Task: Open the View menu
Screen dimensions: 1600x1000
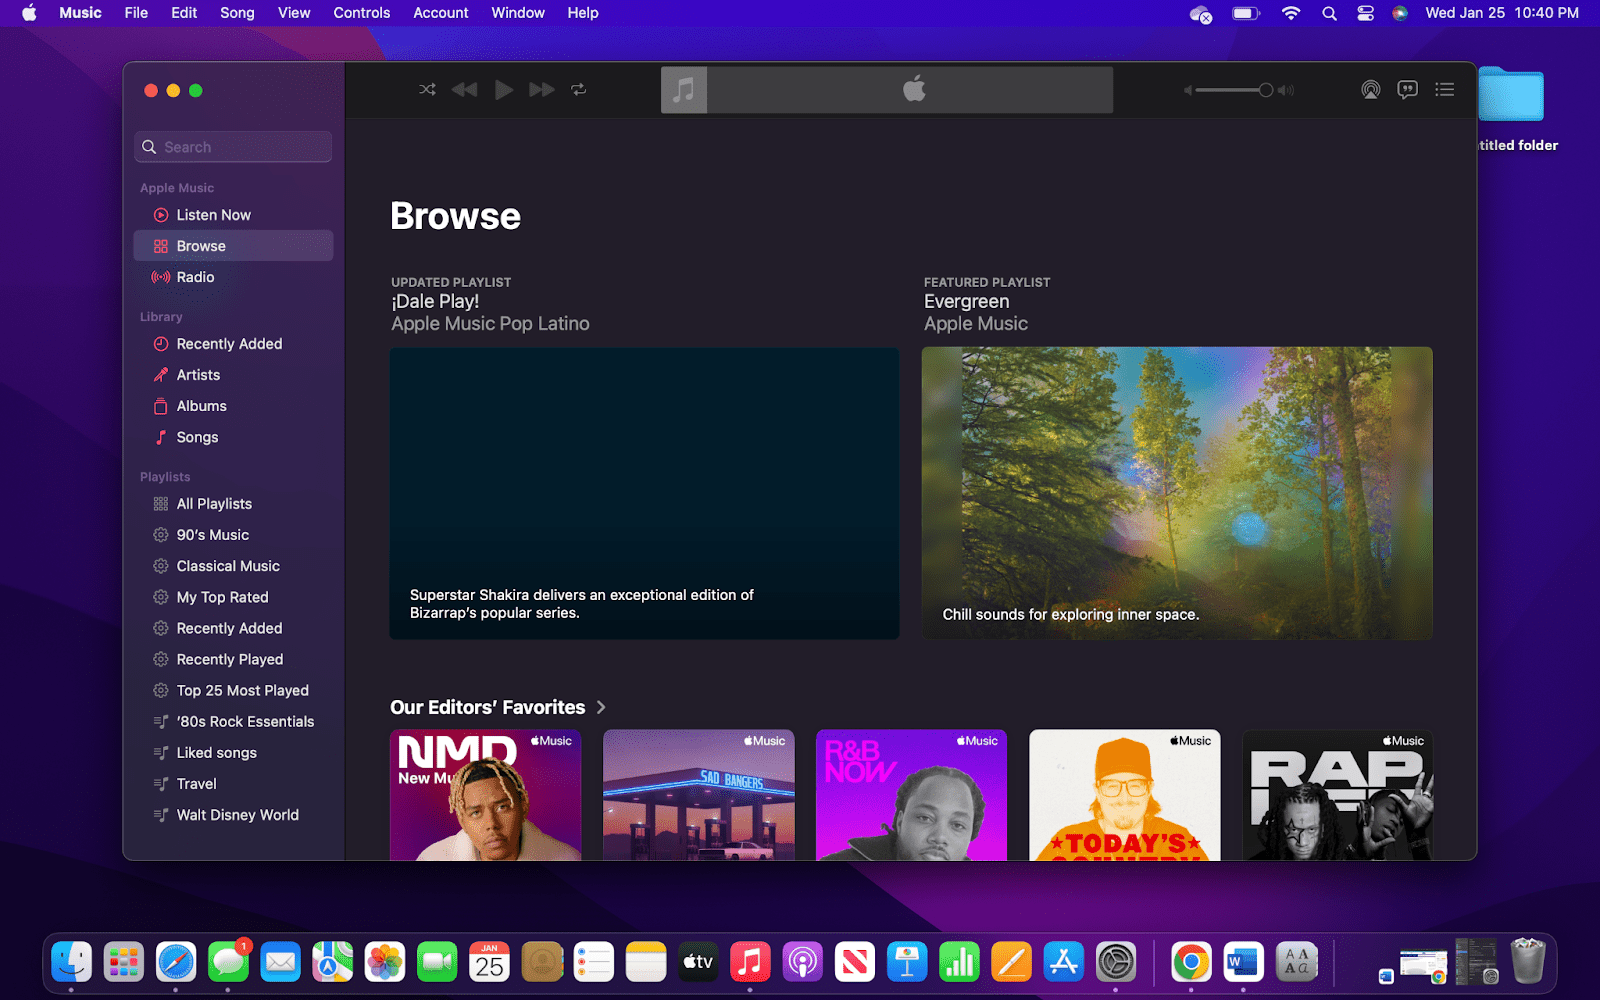Action: tap(294, 13)
